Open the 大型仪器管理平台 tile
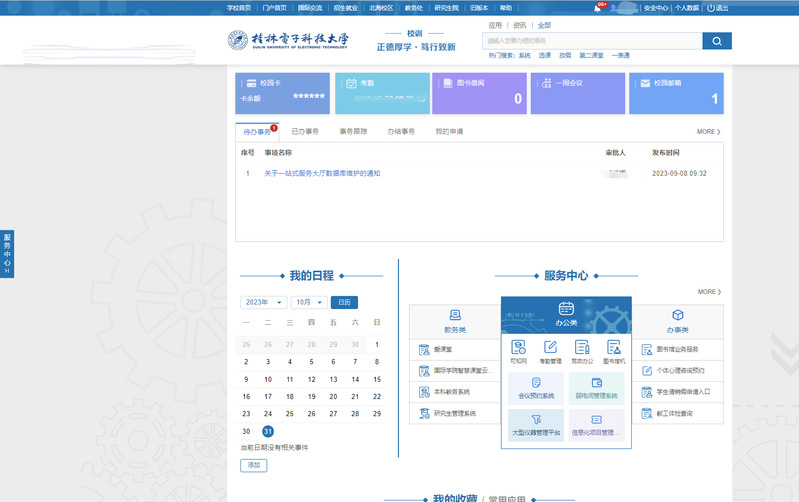799x502 pixels. [x=537, y=425]
